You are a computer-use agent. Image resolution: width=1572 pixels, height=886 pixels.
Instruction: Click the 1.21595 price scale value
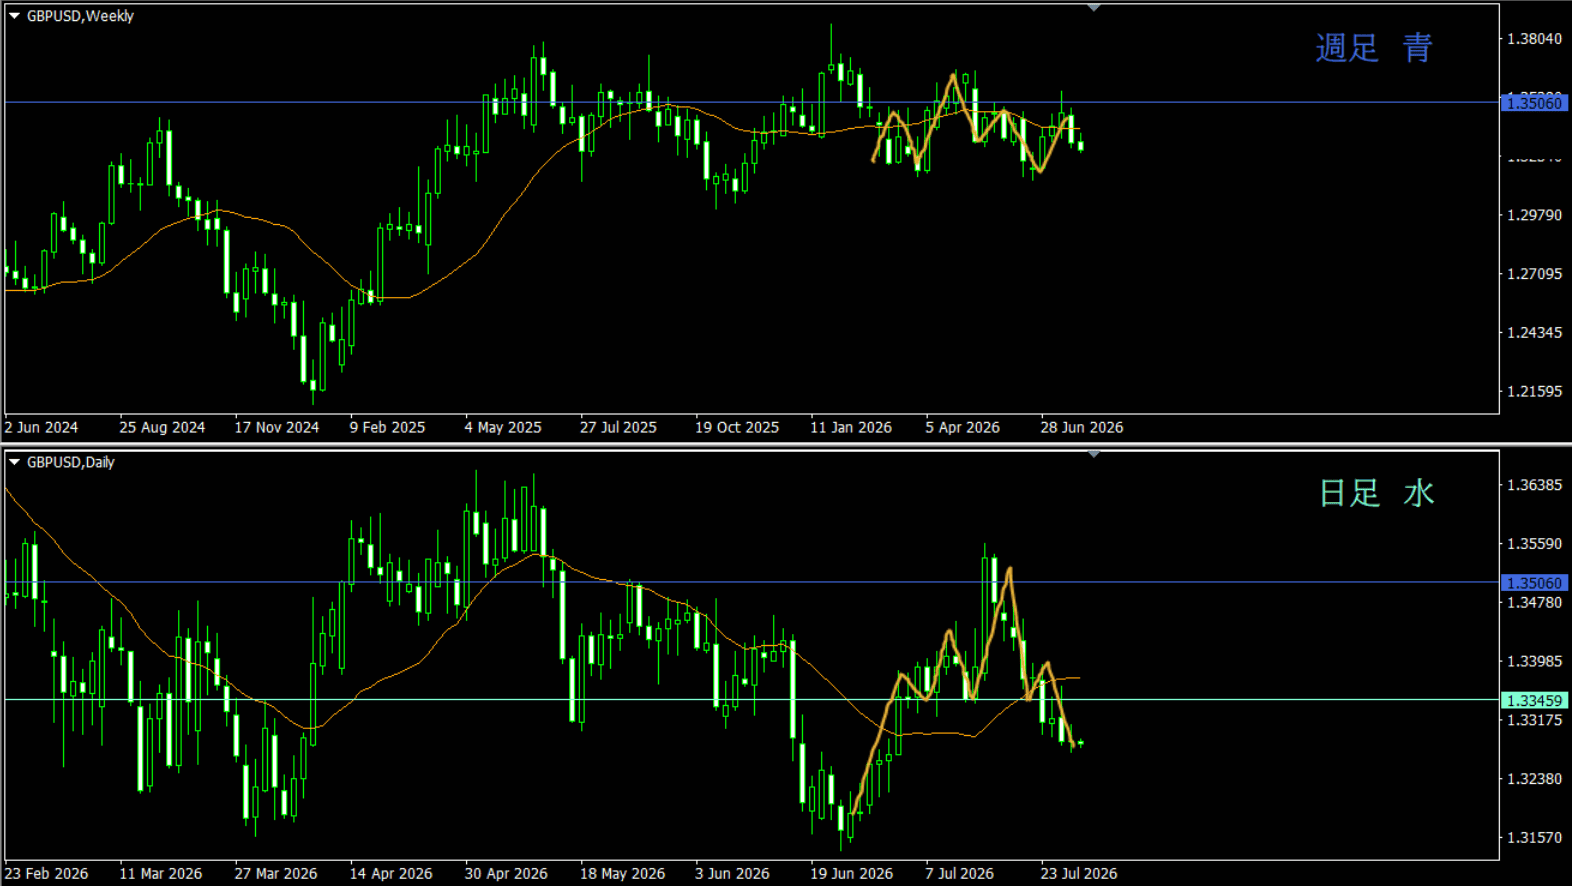point(1534,392)
